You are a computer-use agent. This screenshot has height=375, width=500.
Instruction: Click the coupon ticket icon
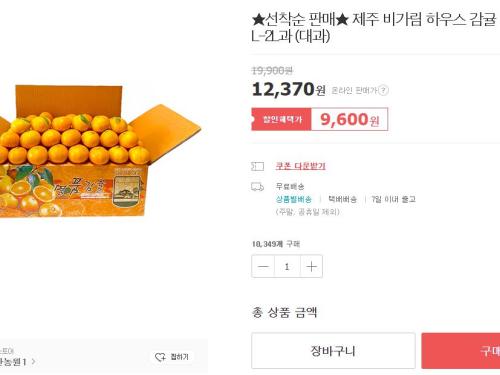pos(257,166)
